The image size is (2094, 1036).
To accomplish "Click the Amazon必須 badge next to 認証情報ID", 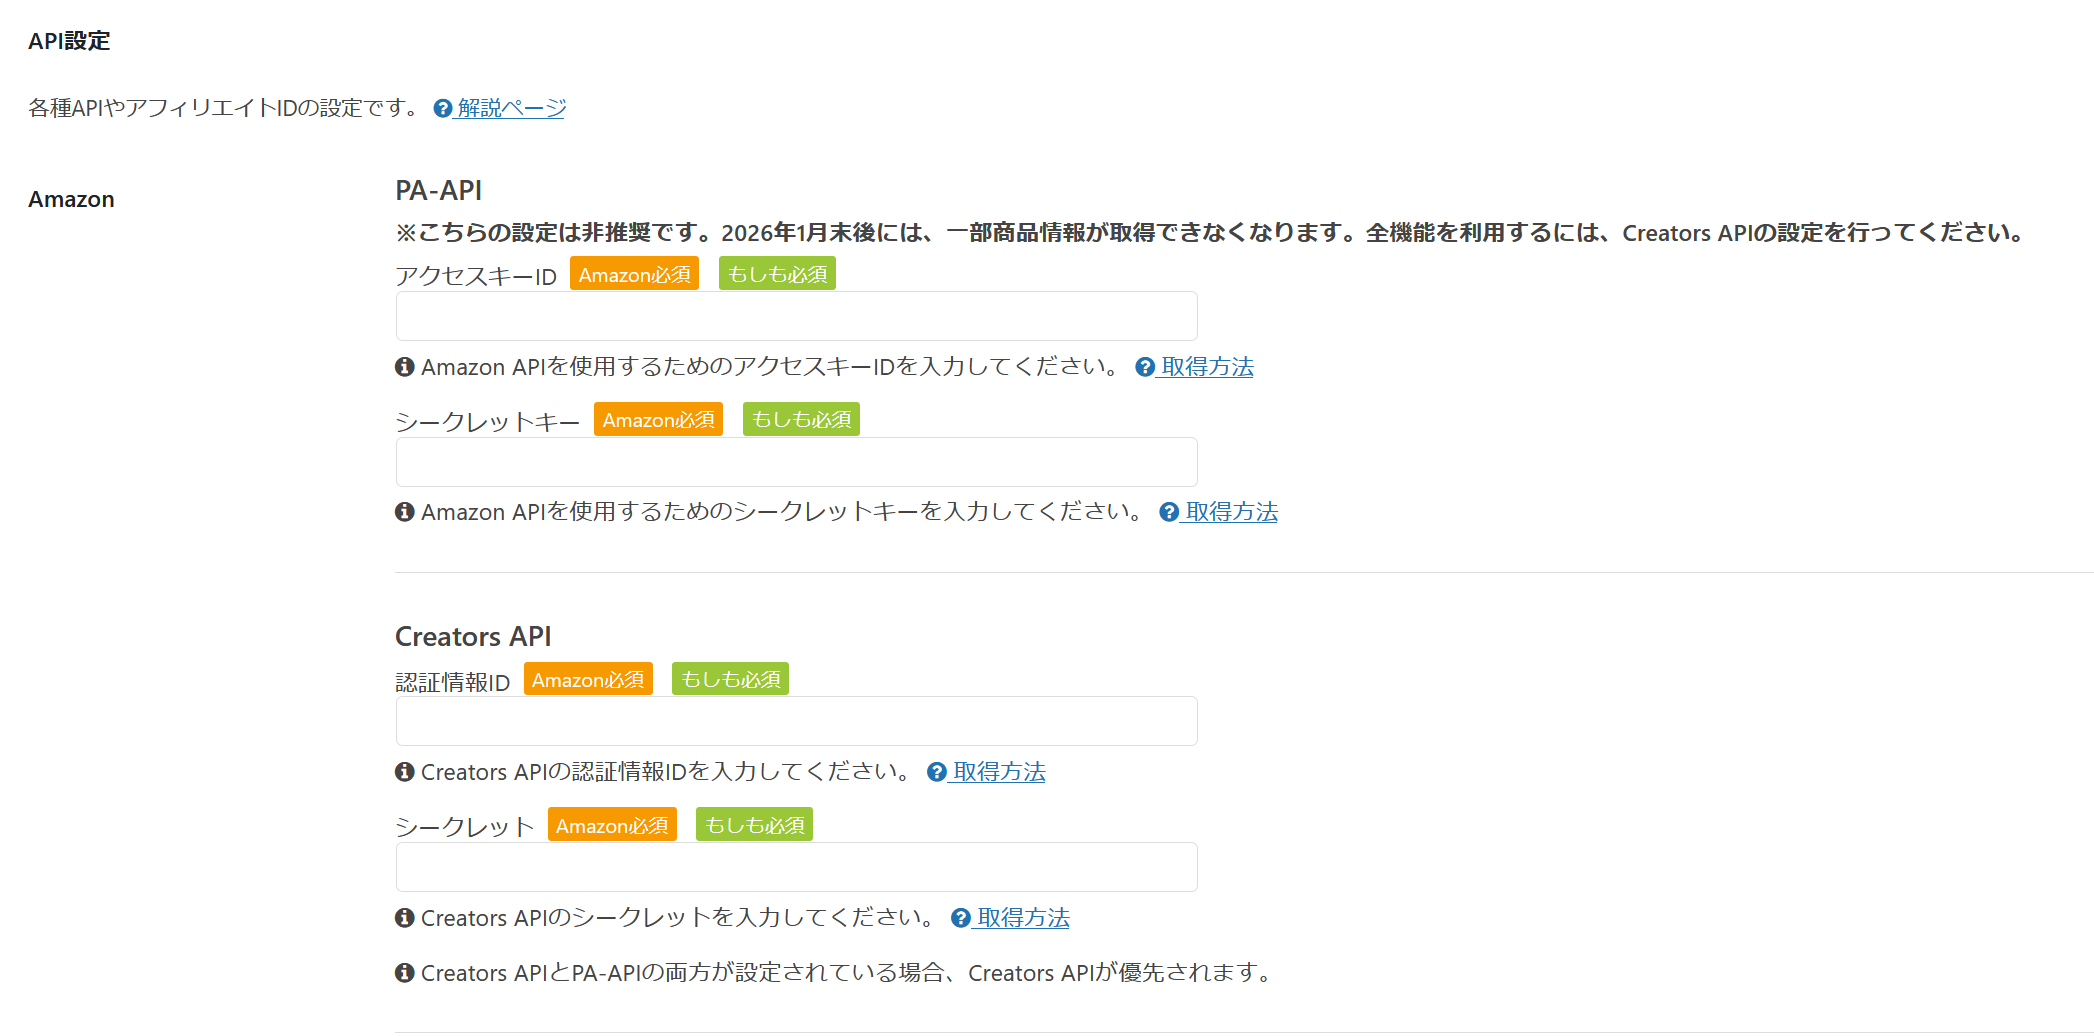I will click(588, 680).
